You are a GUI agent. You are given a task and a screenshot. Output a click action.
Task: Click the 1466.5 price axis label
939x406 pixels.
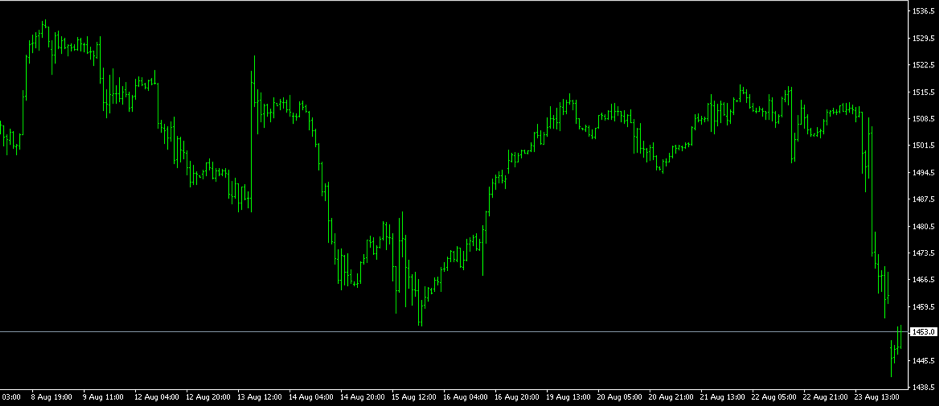pos(924,280)
